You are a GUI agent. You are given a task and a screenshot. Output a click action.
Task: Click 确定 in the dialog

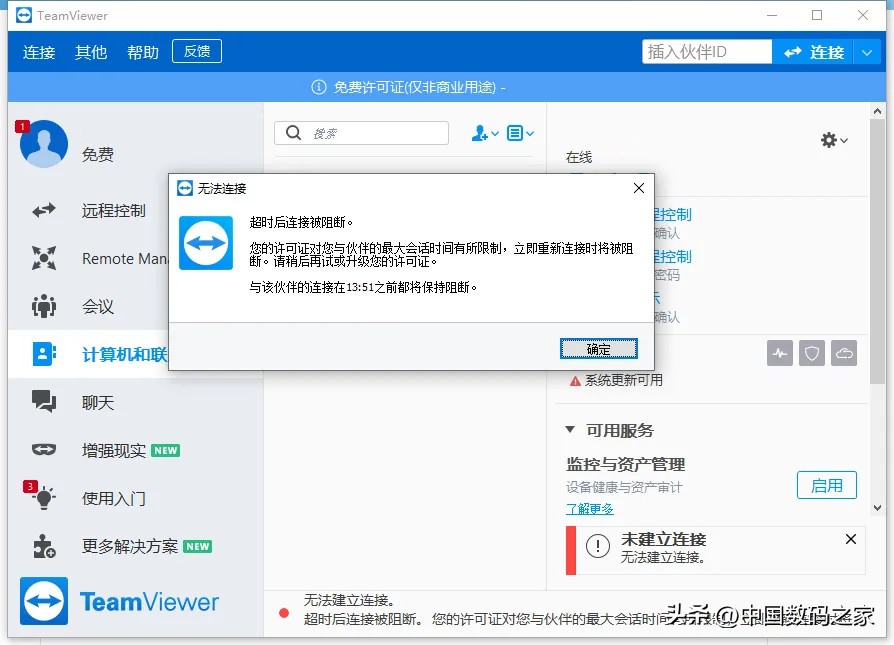599,348
